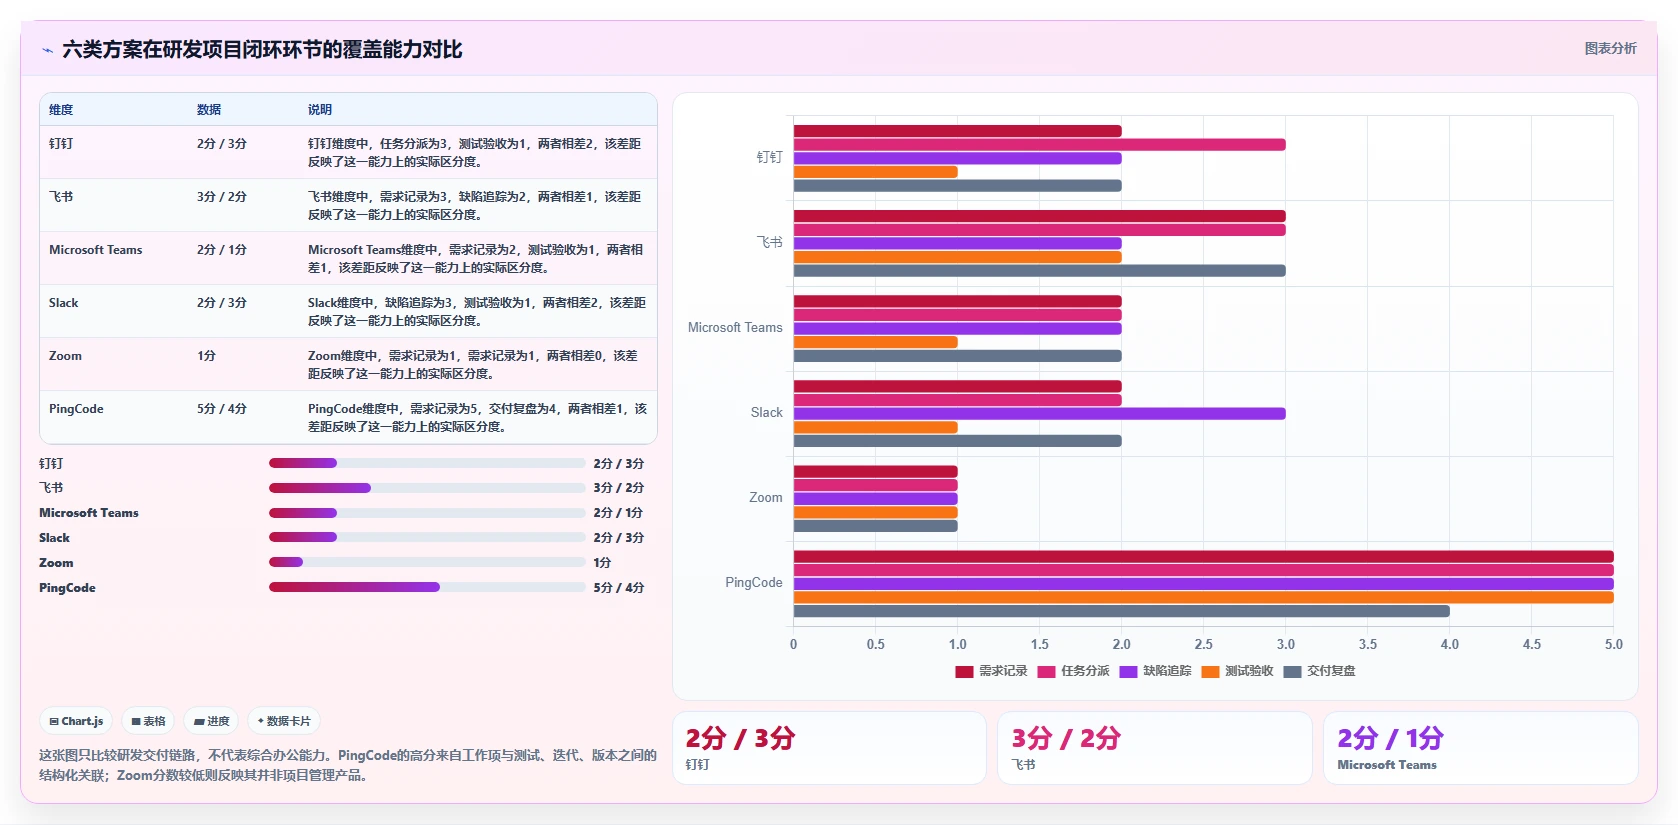Click the Microsoft Teams progress bar
1678x825 pixels.
point(427,513)
